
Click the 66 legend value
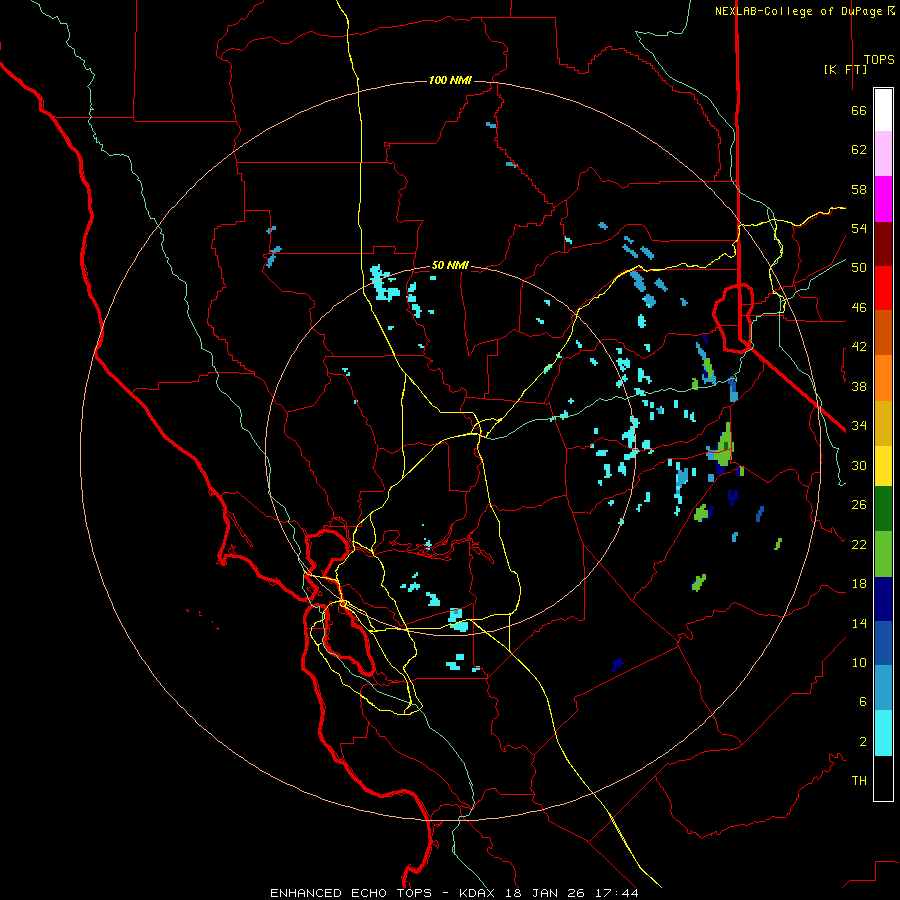point(859,110)
